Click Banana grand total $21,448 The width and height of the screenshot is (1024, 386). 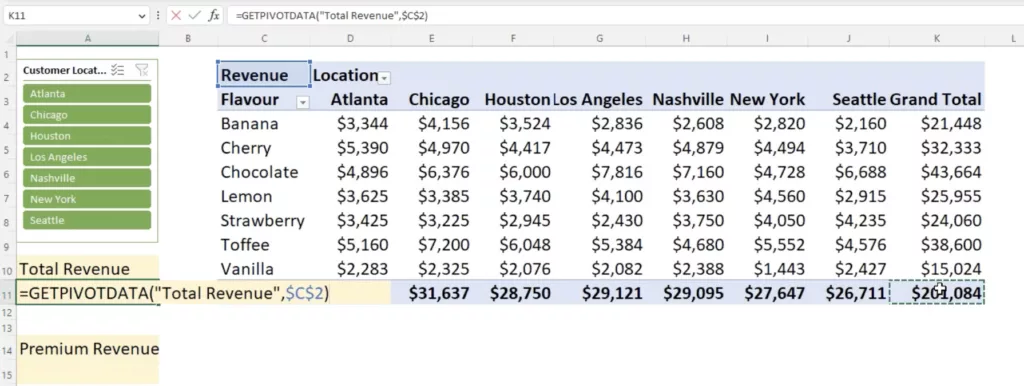[951, 123]
